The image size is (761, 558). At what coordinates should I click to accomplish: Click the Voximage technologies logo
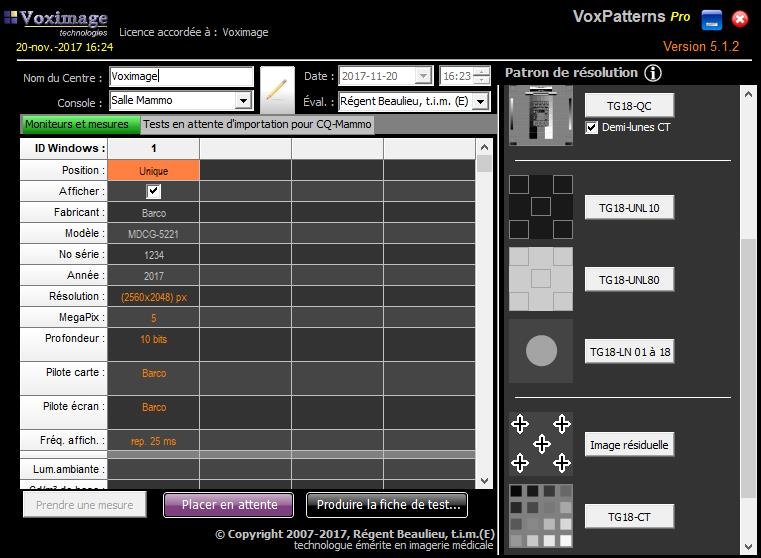point(56,23)
